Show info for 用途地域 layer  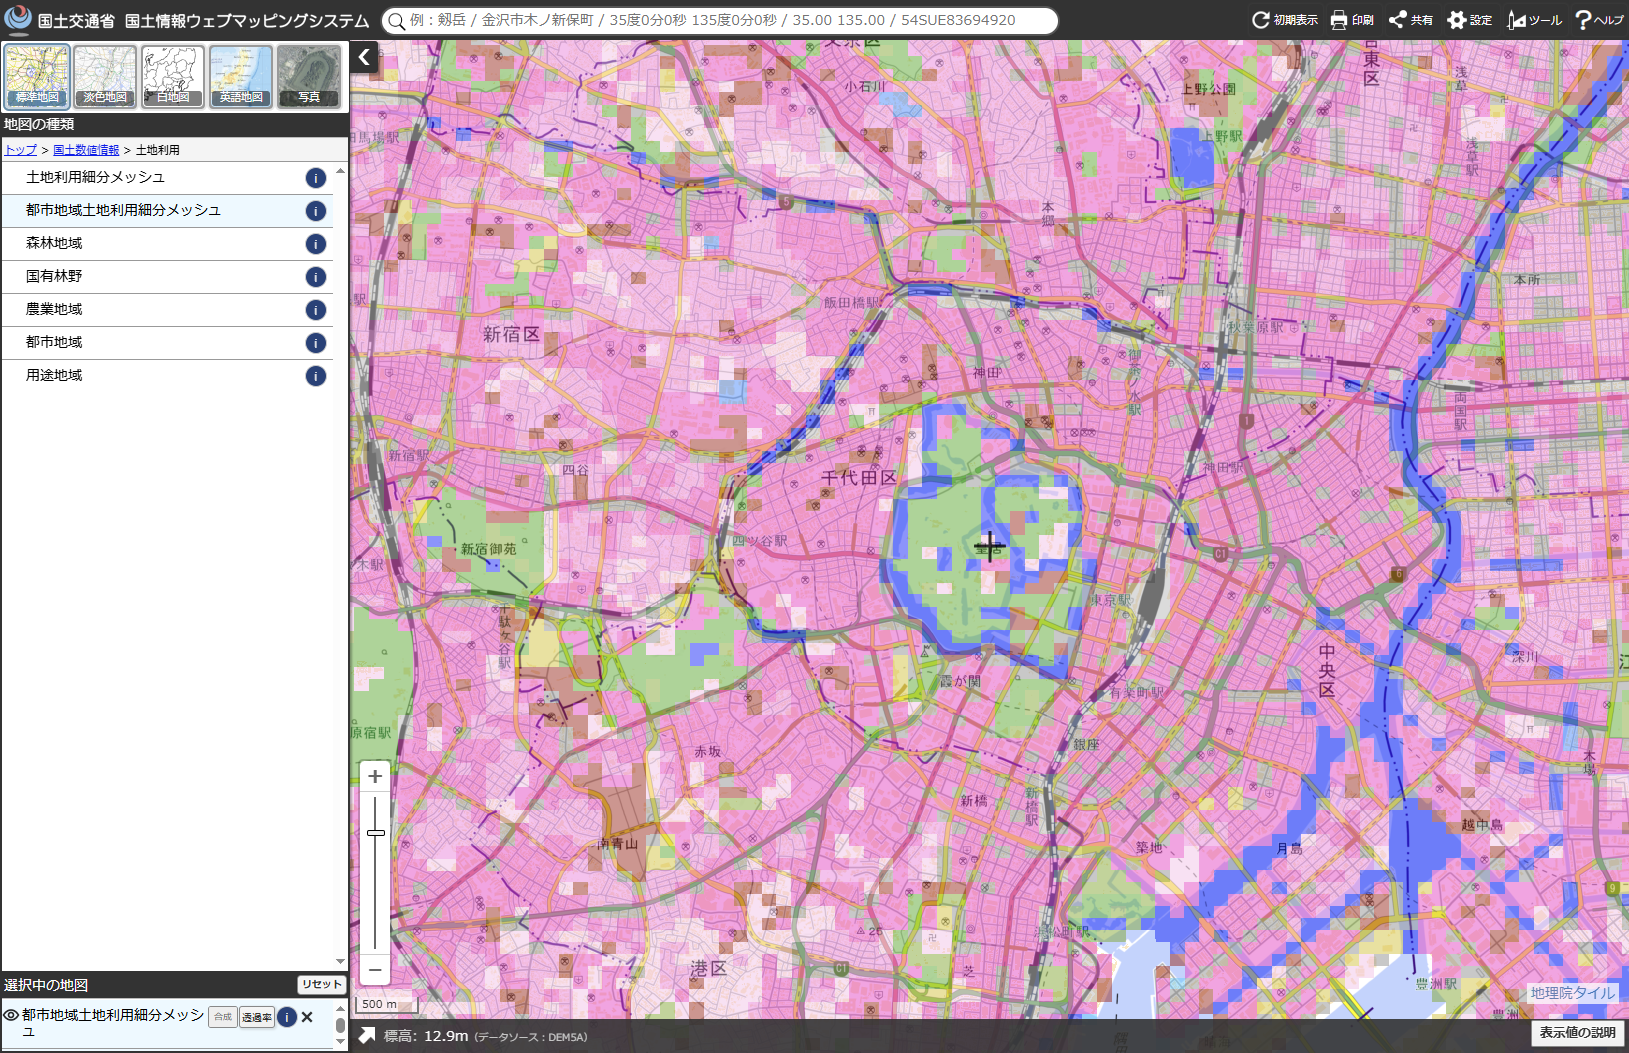pyautogui.click(x=315, y=376)
